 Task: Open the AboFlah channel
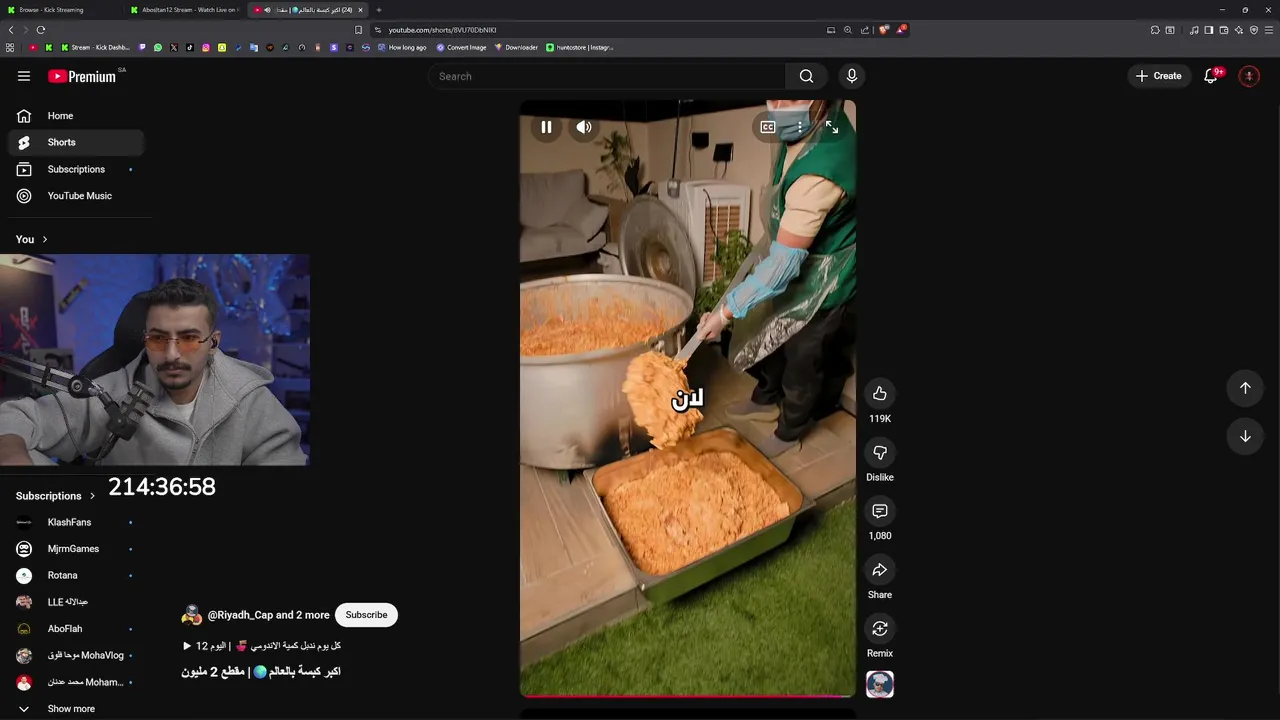pos(76,629)
